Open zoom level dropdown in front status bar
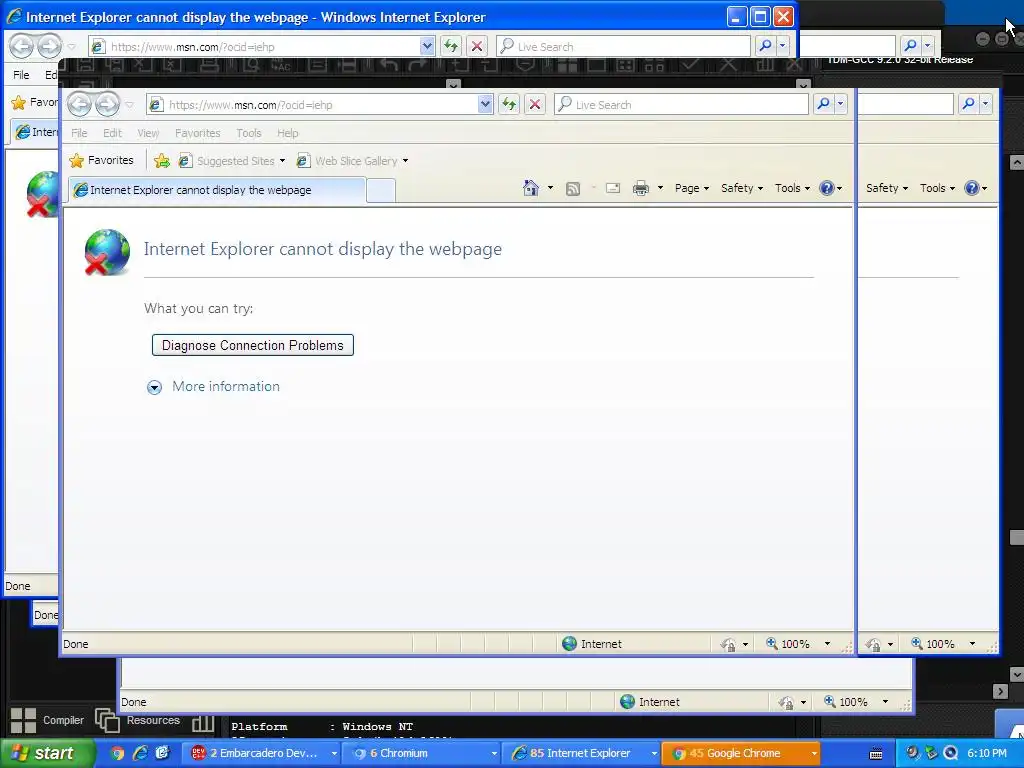Image resolution: width=1024 pixels, height=768 pixels. pyautogui.click(x=827, y=644)
